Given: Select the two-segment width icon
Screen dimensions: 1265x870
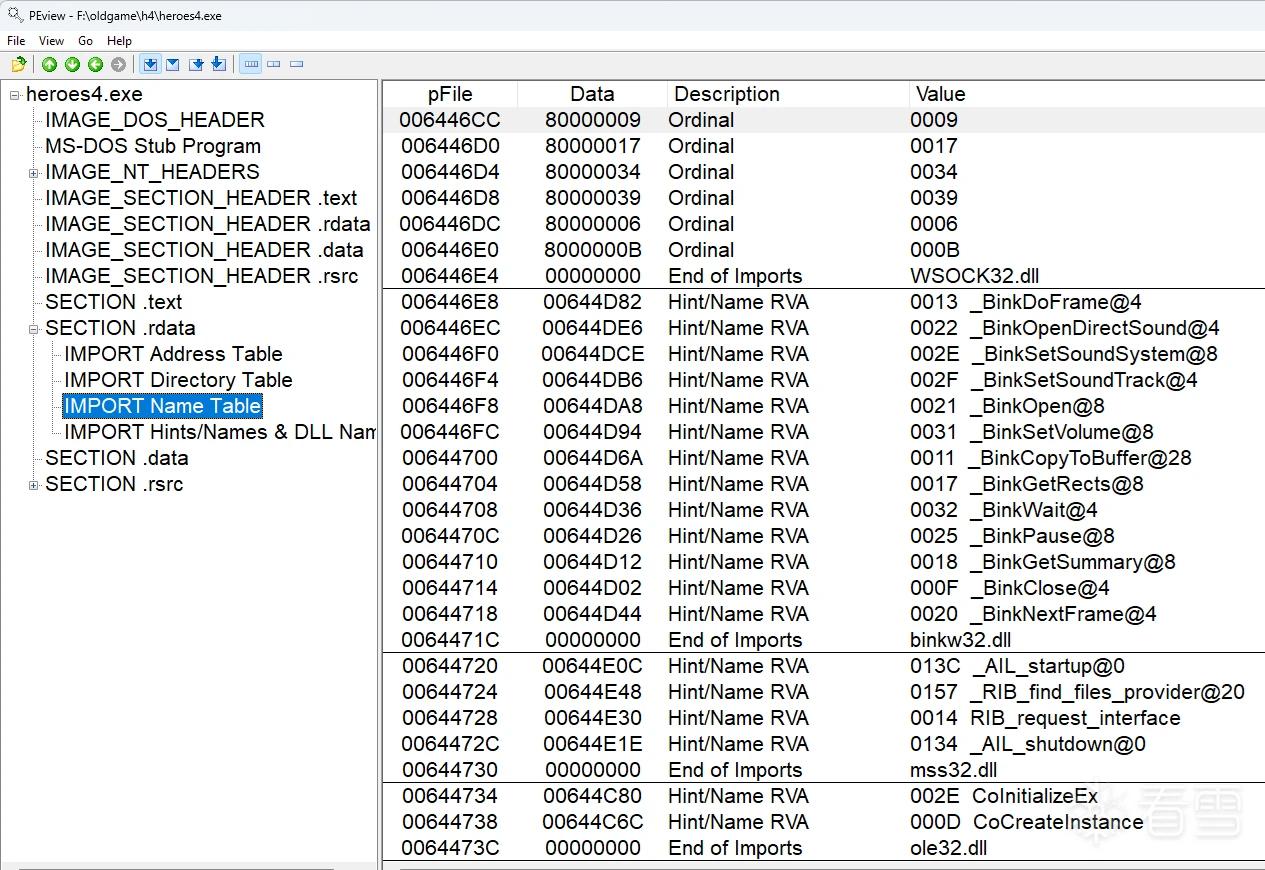Looking at the screenshot, I should pyautogui.click(x=274, y=65).
